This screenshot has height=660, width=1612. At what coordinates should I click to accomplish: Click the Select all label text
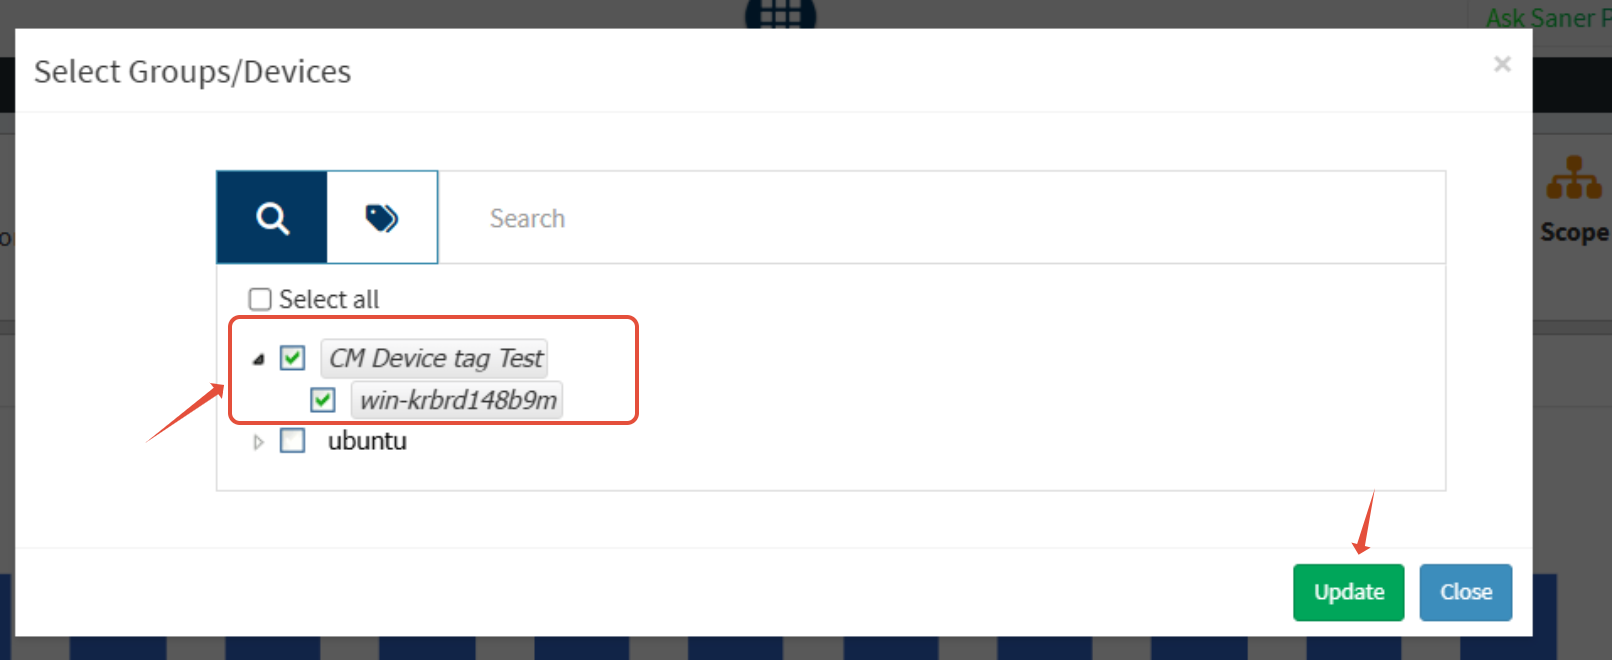click(x=329, y=299)
